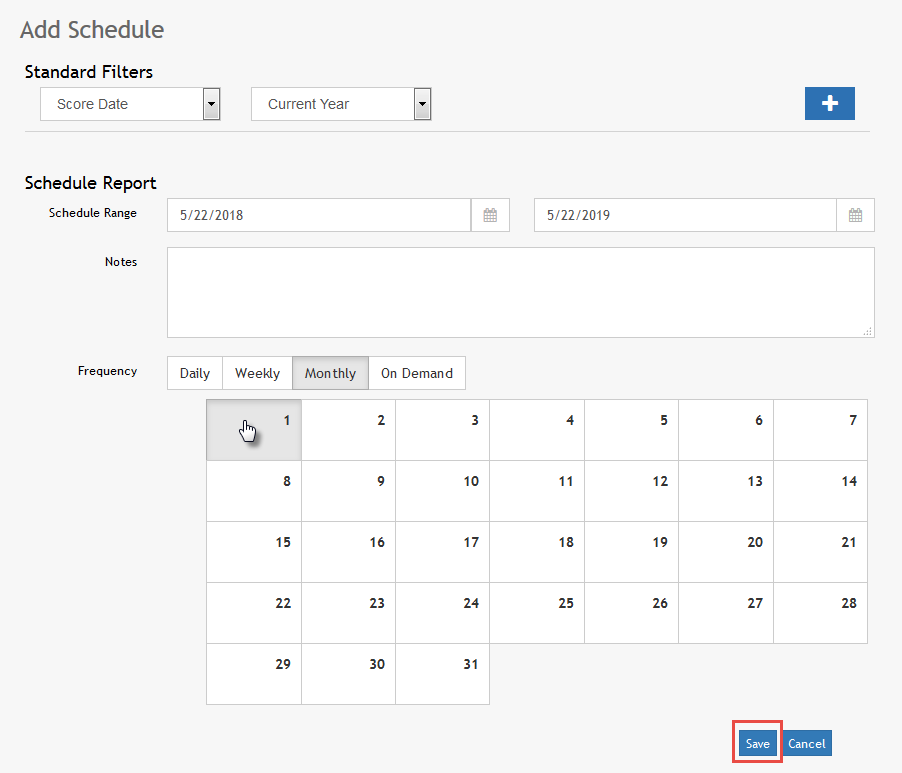Click the blue plus add filter button
Image resolution: width=902 pixels, height=773 pixels.
[x=829, y=104]
